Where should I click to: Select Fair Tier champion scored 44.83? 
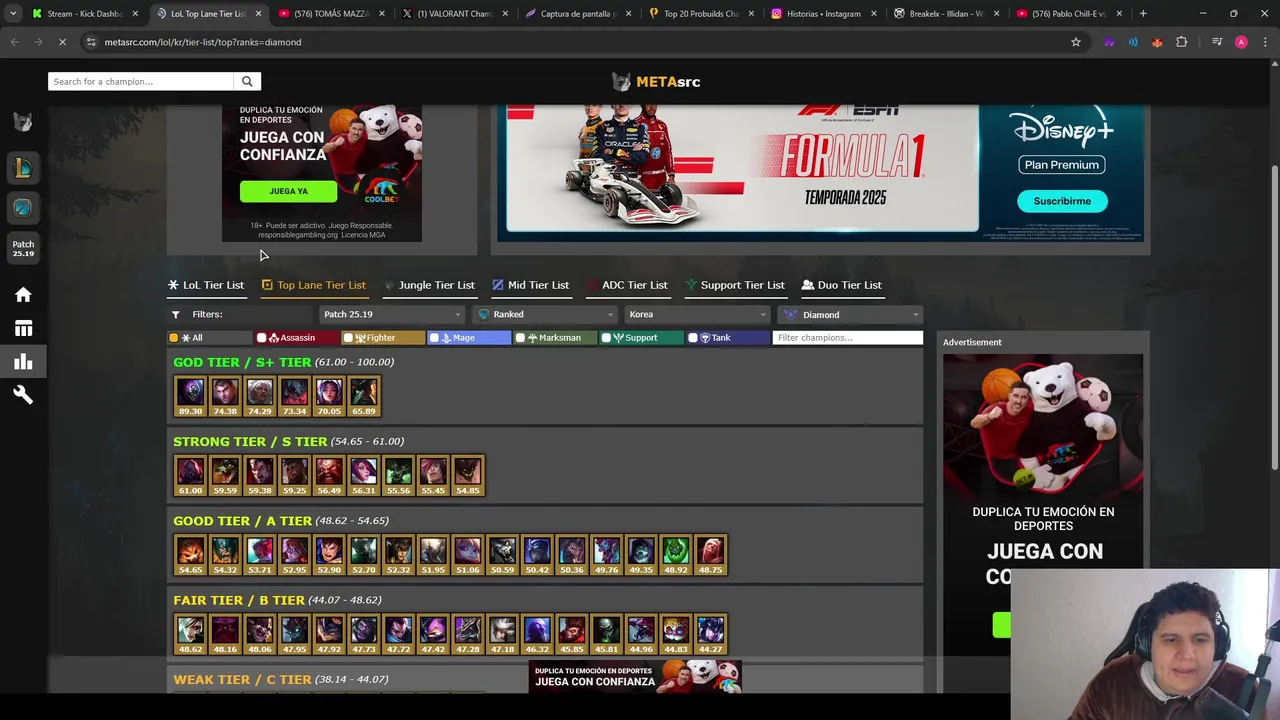(676, 635)
